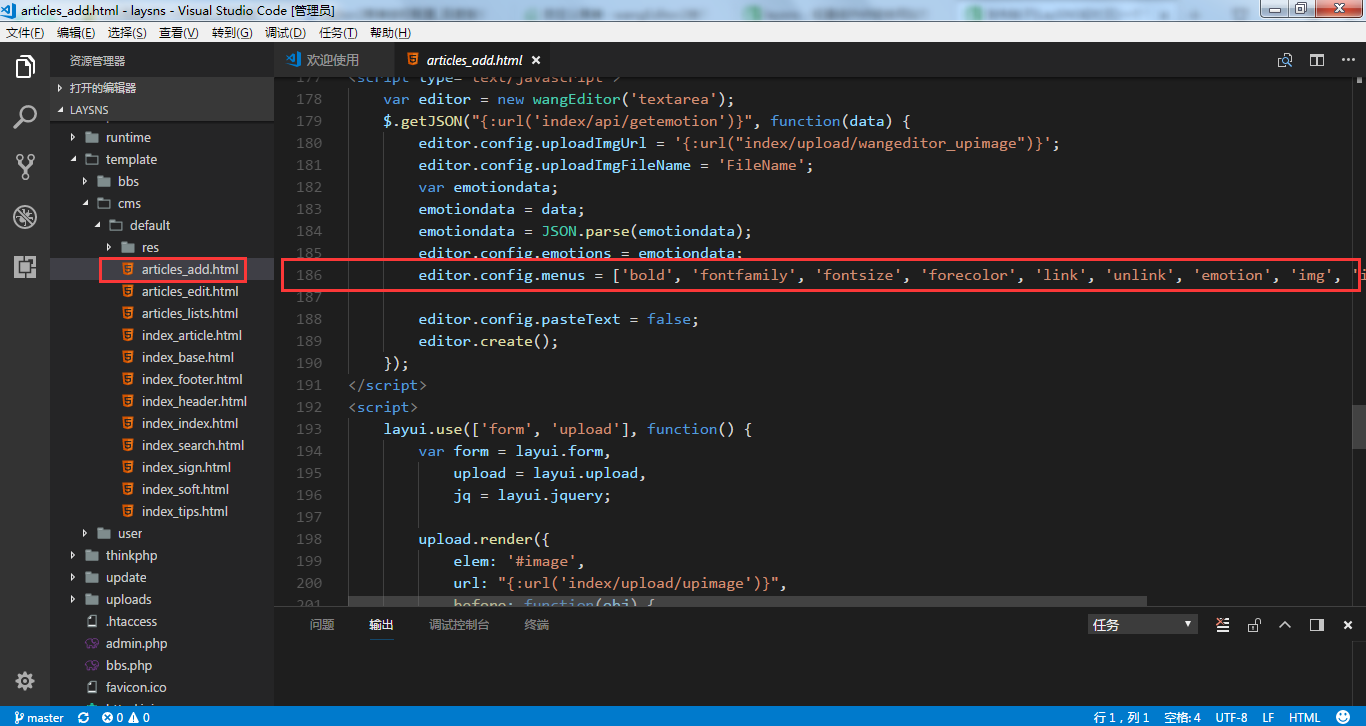1366x726 pixels.
Task: Expand the runtime folder
Action: 128,138
